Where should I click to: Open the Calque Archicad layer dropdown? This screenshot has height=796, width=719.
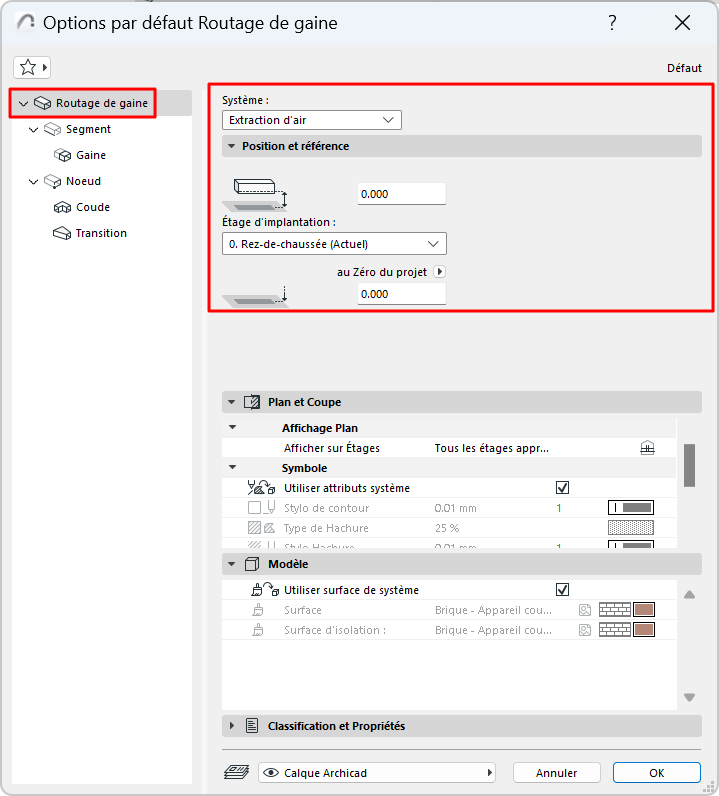click(377, 773)
